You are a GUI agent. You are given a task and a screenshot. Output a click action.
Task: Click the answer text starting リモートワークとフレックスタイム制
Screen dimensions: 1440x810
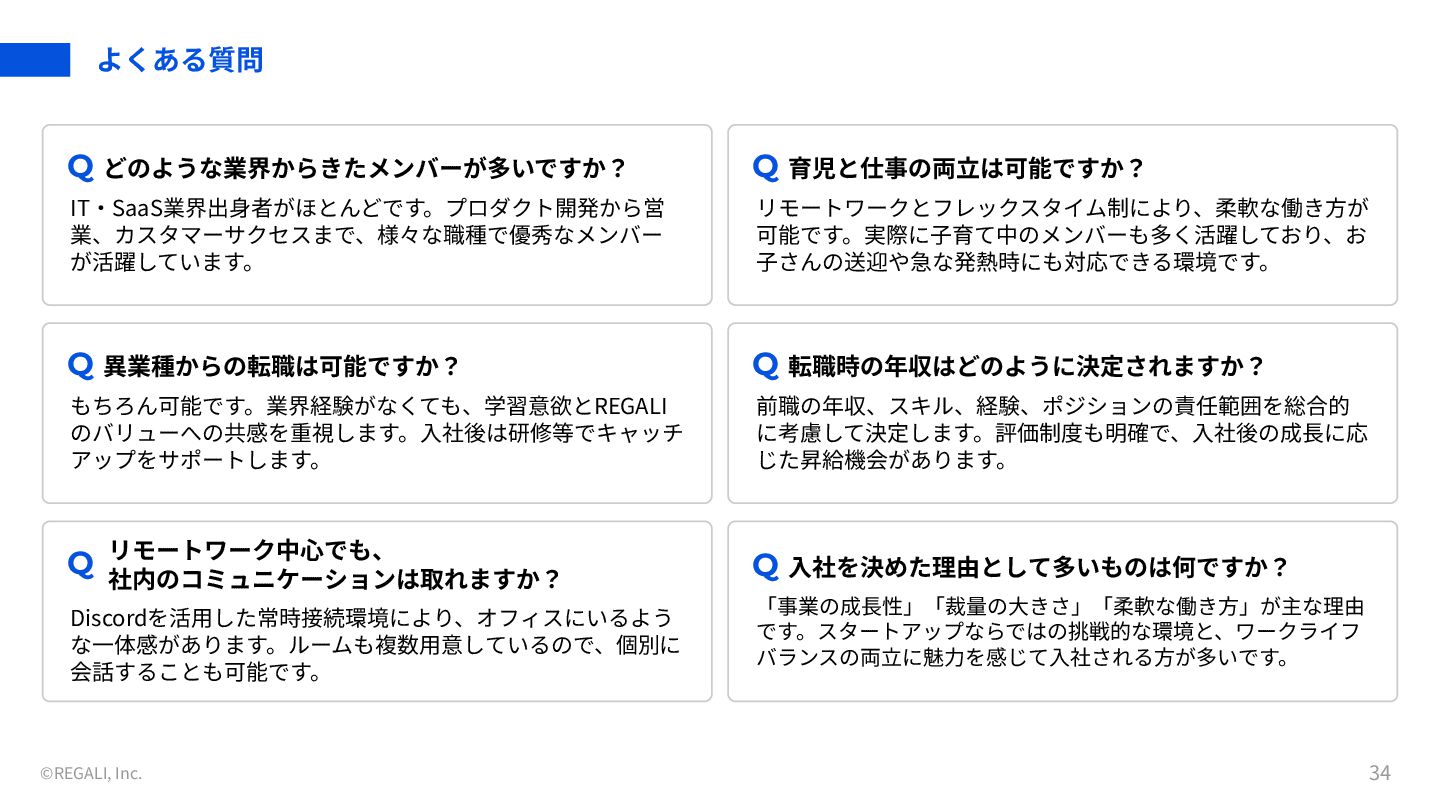pyautogui.click(x=1062, y=235)
